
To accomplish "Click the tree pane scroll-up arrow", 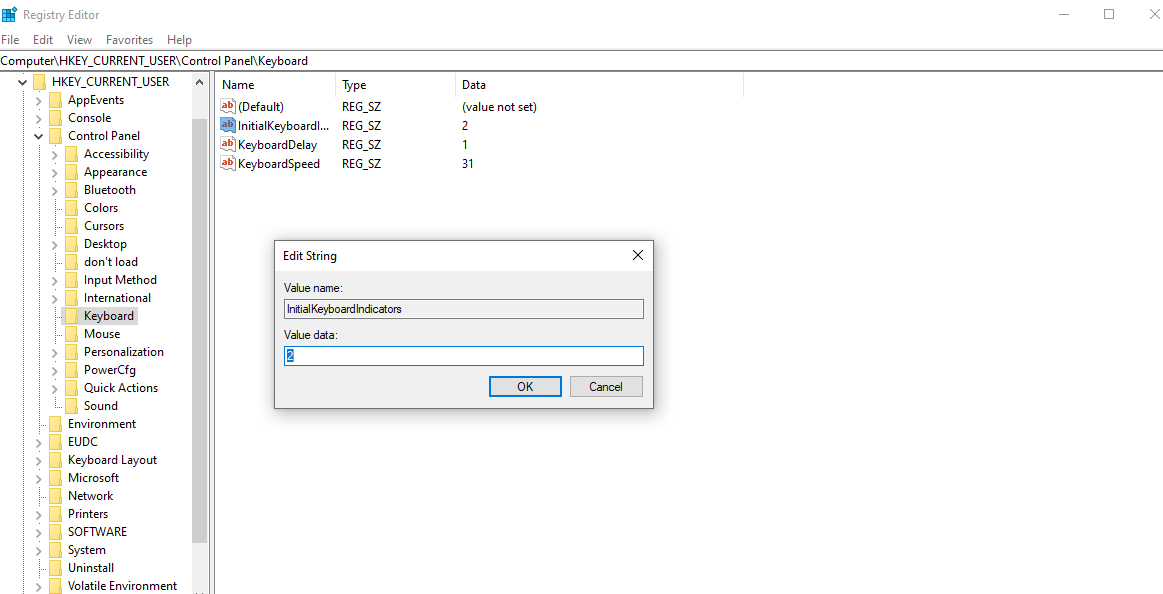I will 200,82.
